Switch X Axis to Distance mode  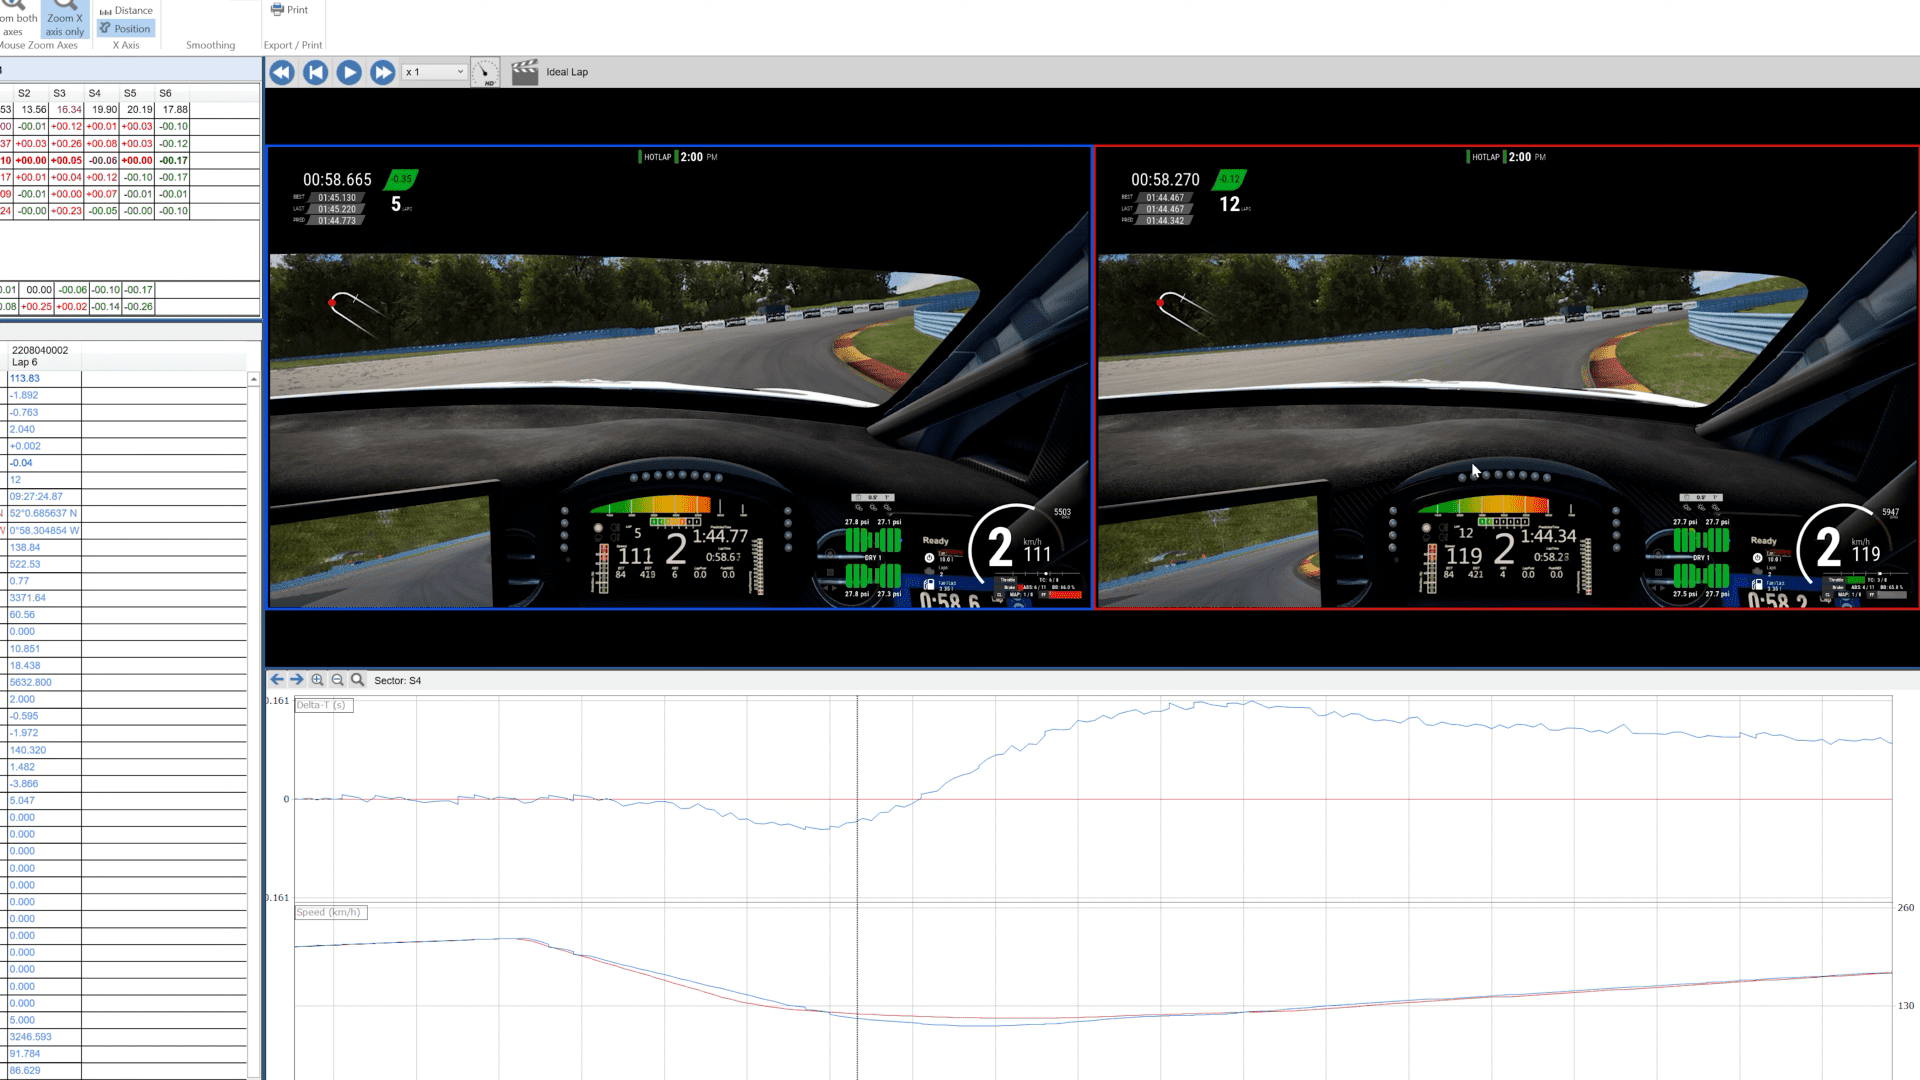pyautogui.click(x=126, y=10)
